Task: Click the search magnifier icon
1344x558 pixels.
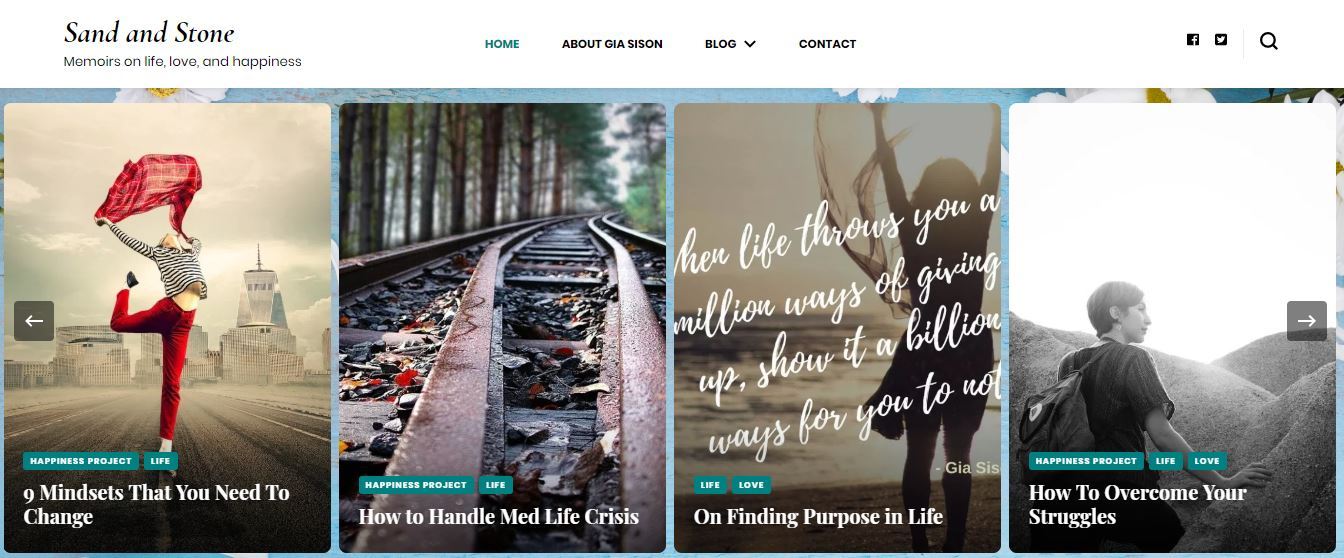Action: (x=1269, y=41)
